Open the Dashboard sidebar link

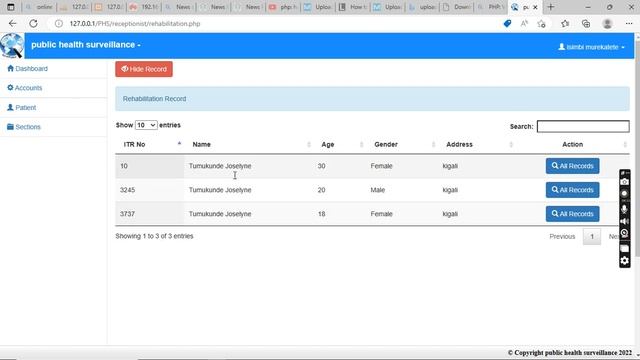[27, 69]
